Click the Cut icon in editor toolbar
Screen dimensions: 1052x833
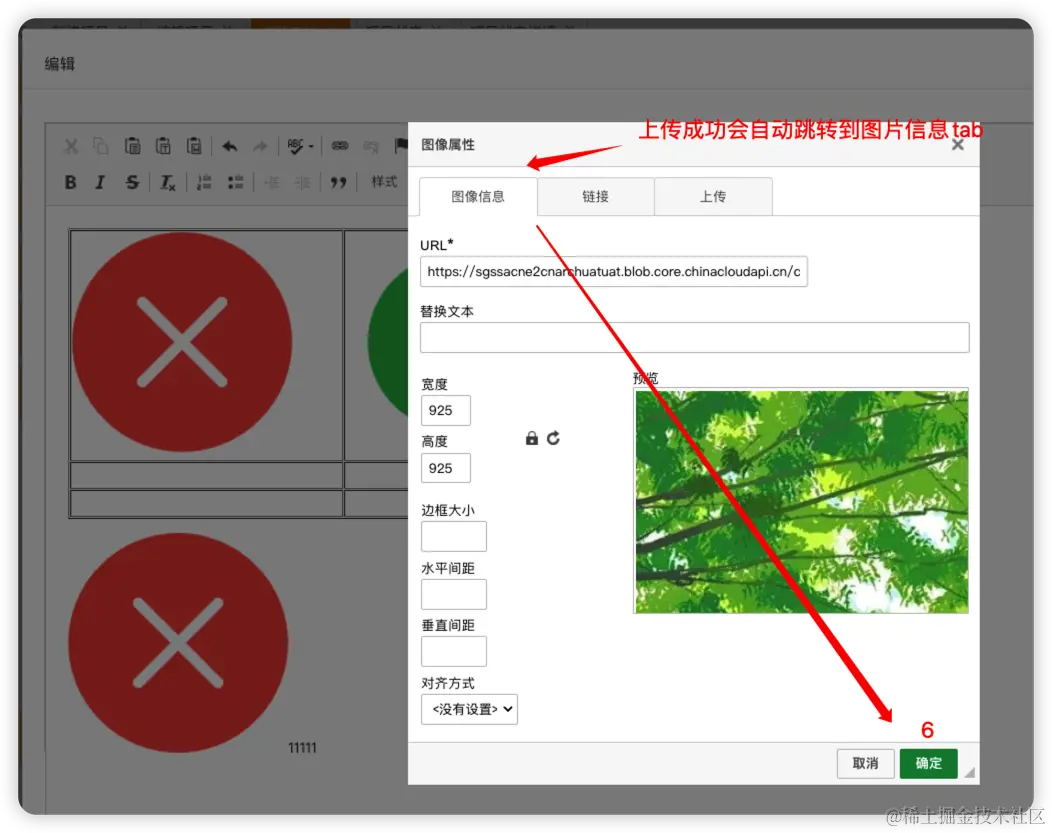pyautogui.click(x=70, y=146)
